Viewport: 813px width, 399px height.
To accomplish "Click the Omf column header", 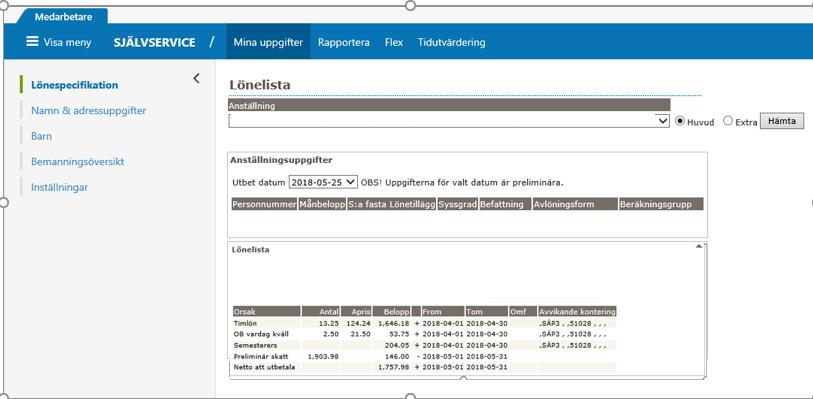I will coord(523,311).
